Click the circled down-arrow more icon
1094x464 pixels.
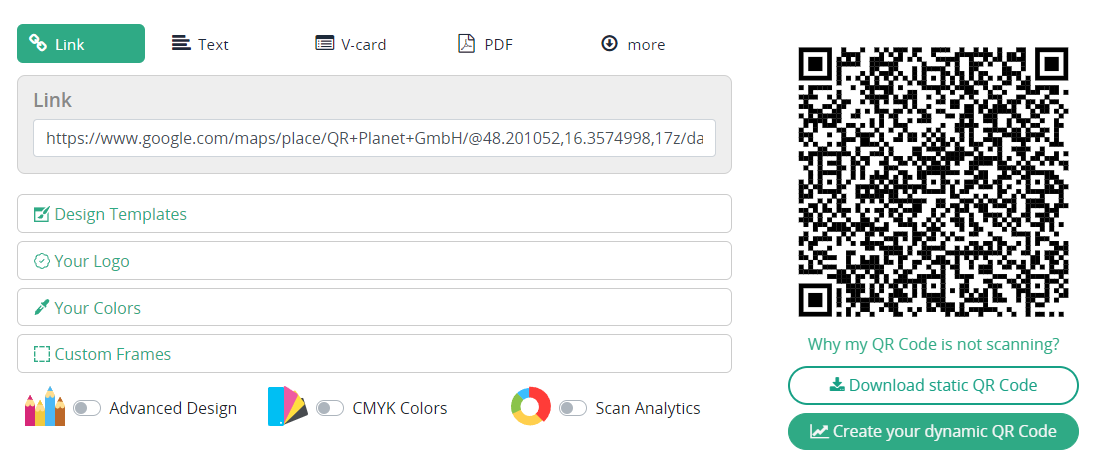pos(609,43)
